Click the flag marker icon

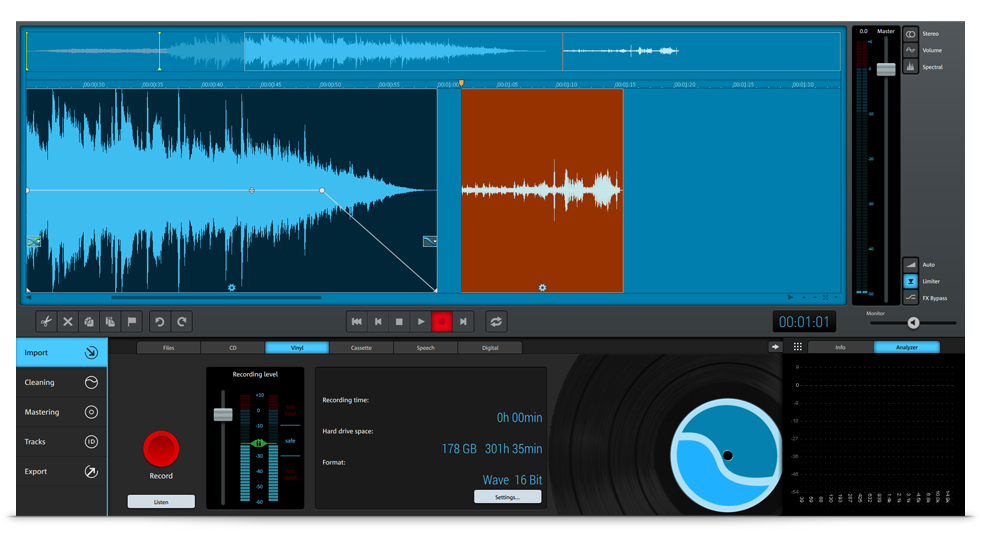coord(131,322)
